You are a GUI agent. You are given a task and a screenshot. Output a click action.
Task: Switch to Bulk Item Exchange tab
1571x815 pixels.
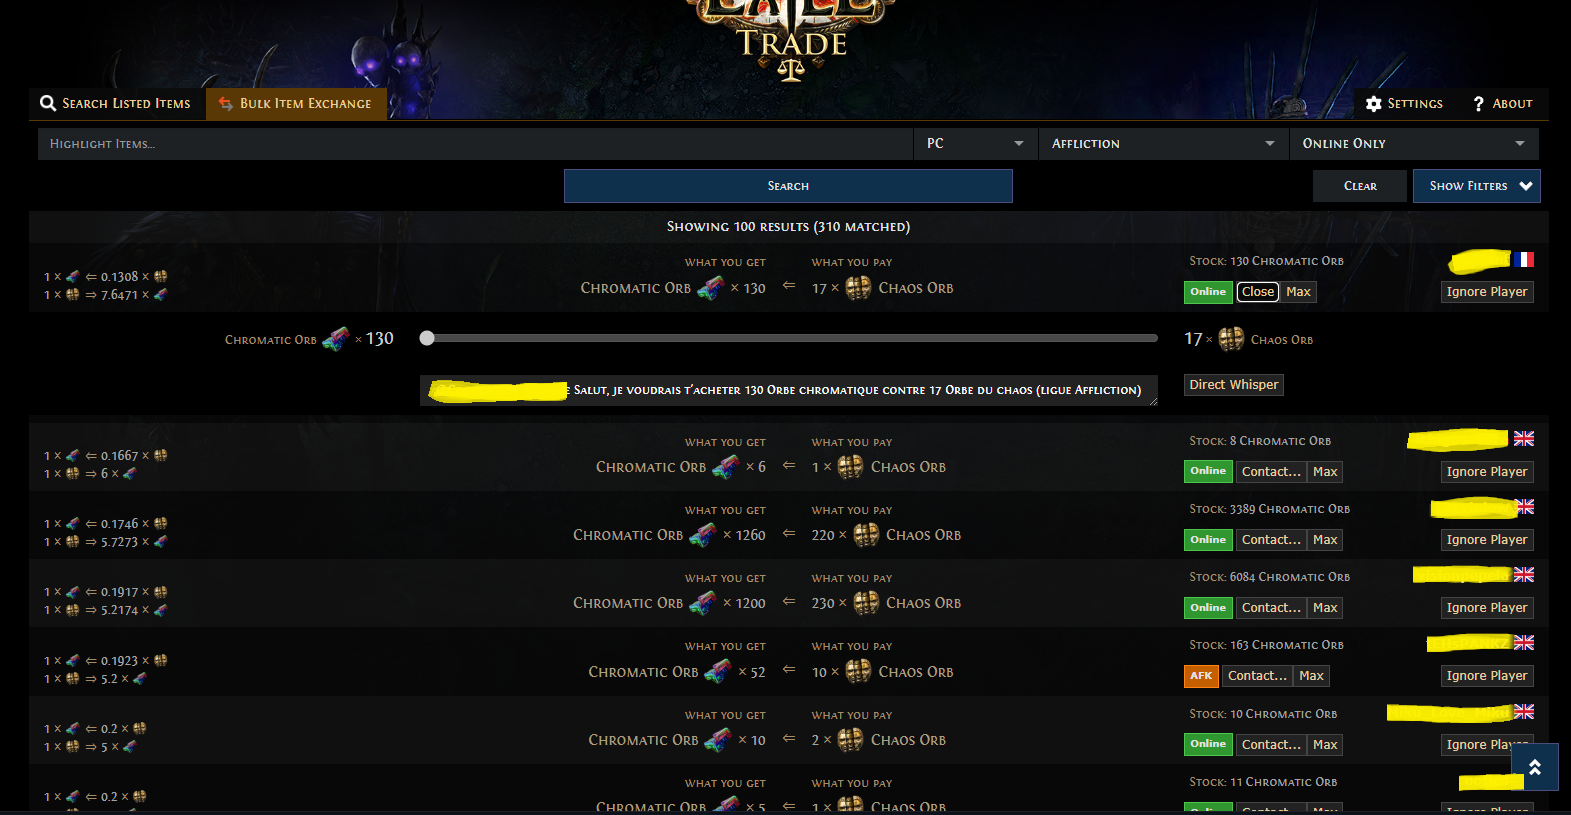(x=296, y=104)
